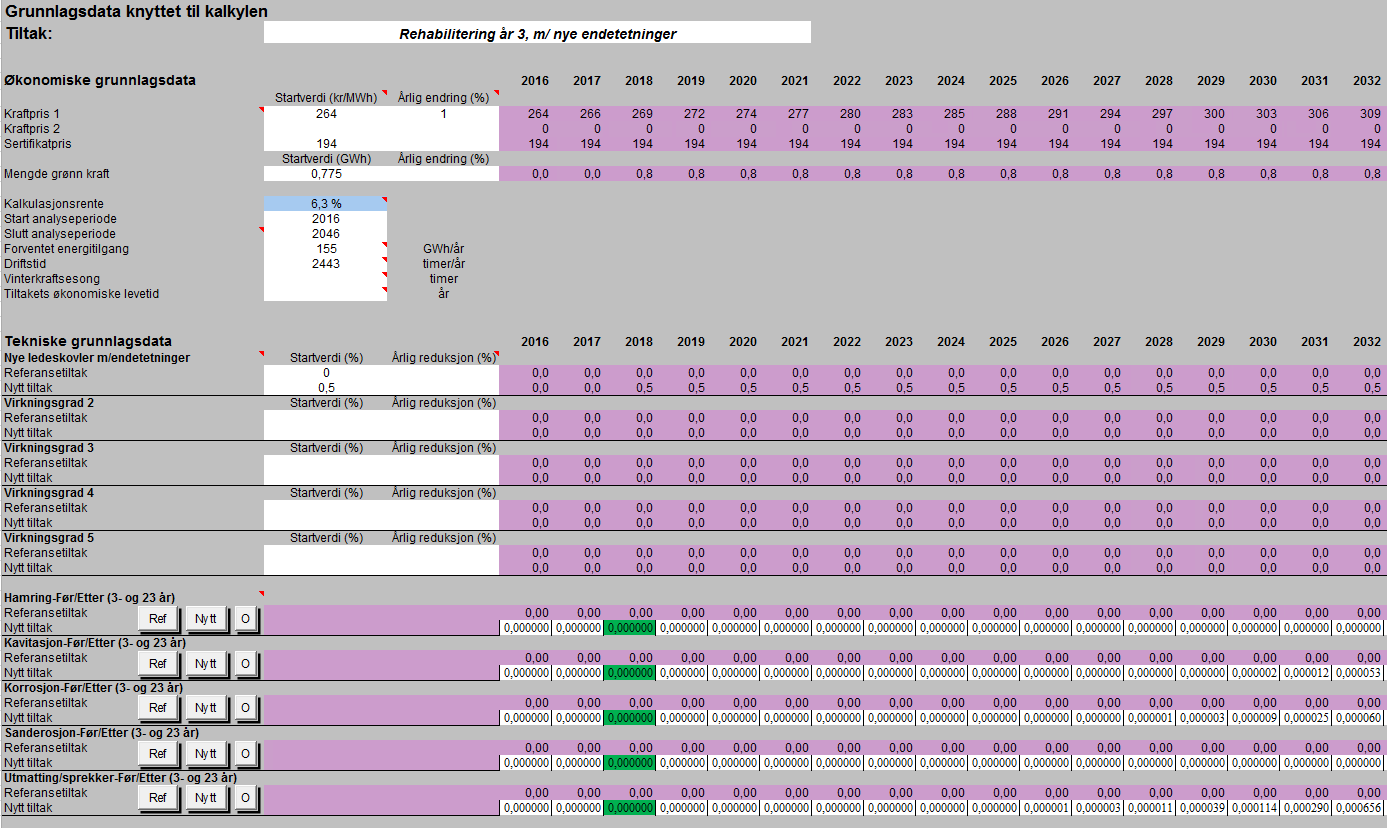Select the green 2018 cell in Utmatting/sprekker Nytt tiltak

point(629,808)
